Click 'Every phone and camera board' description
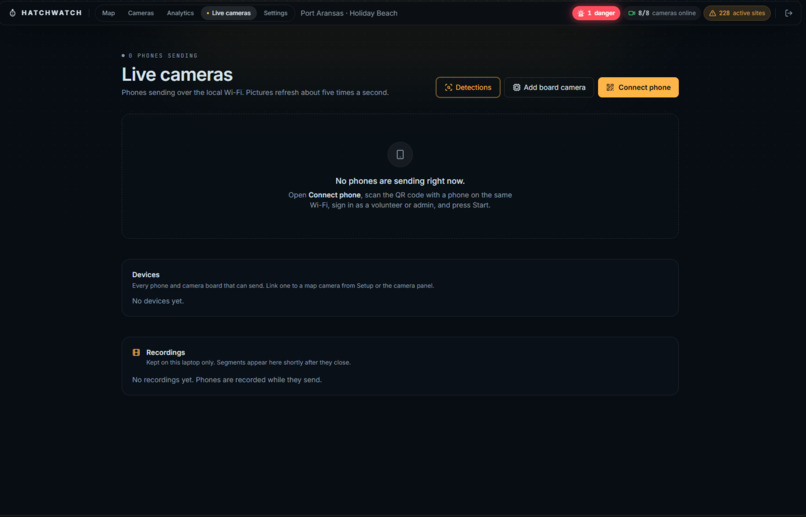Viewport: 806px width, 517px height. pyautogui.click(x=283, y=286)
